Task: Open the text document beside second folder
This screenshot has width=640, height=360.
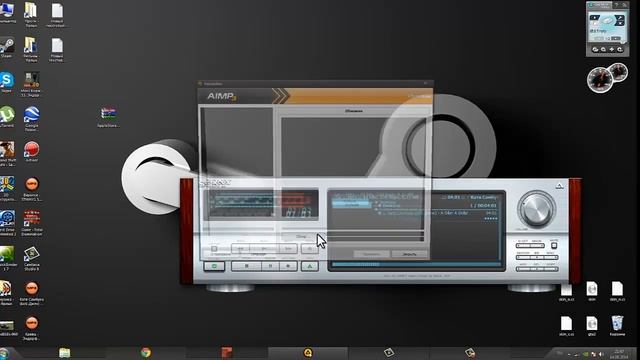Action: (x=57, y=49)
